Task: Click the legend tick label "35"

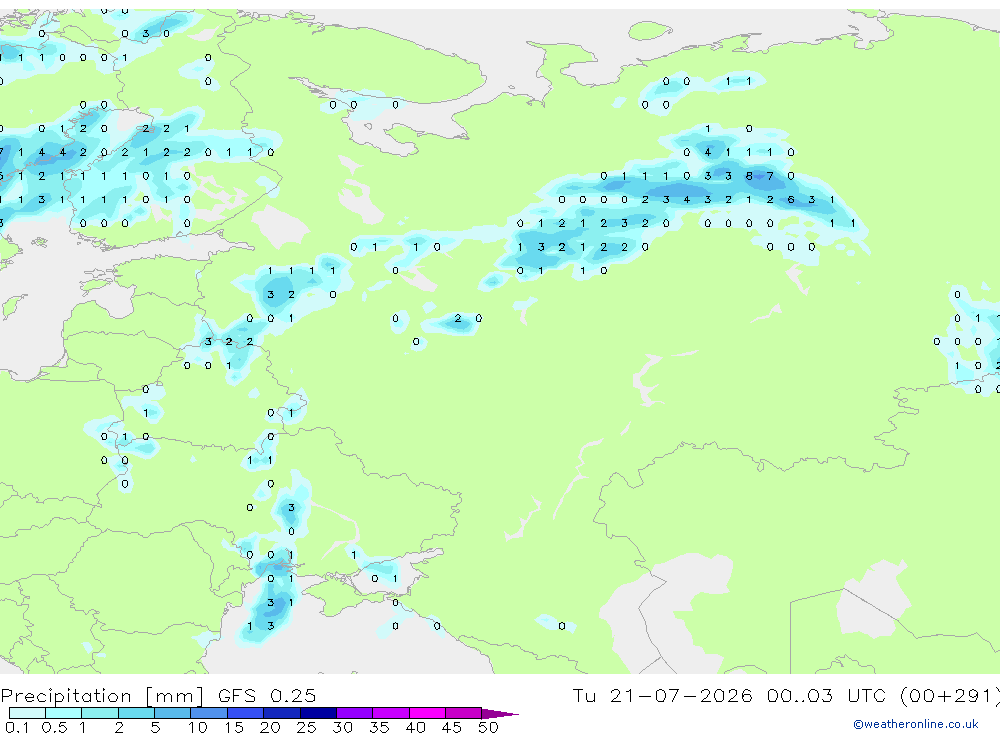Action: click(x=379, y=727)
